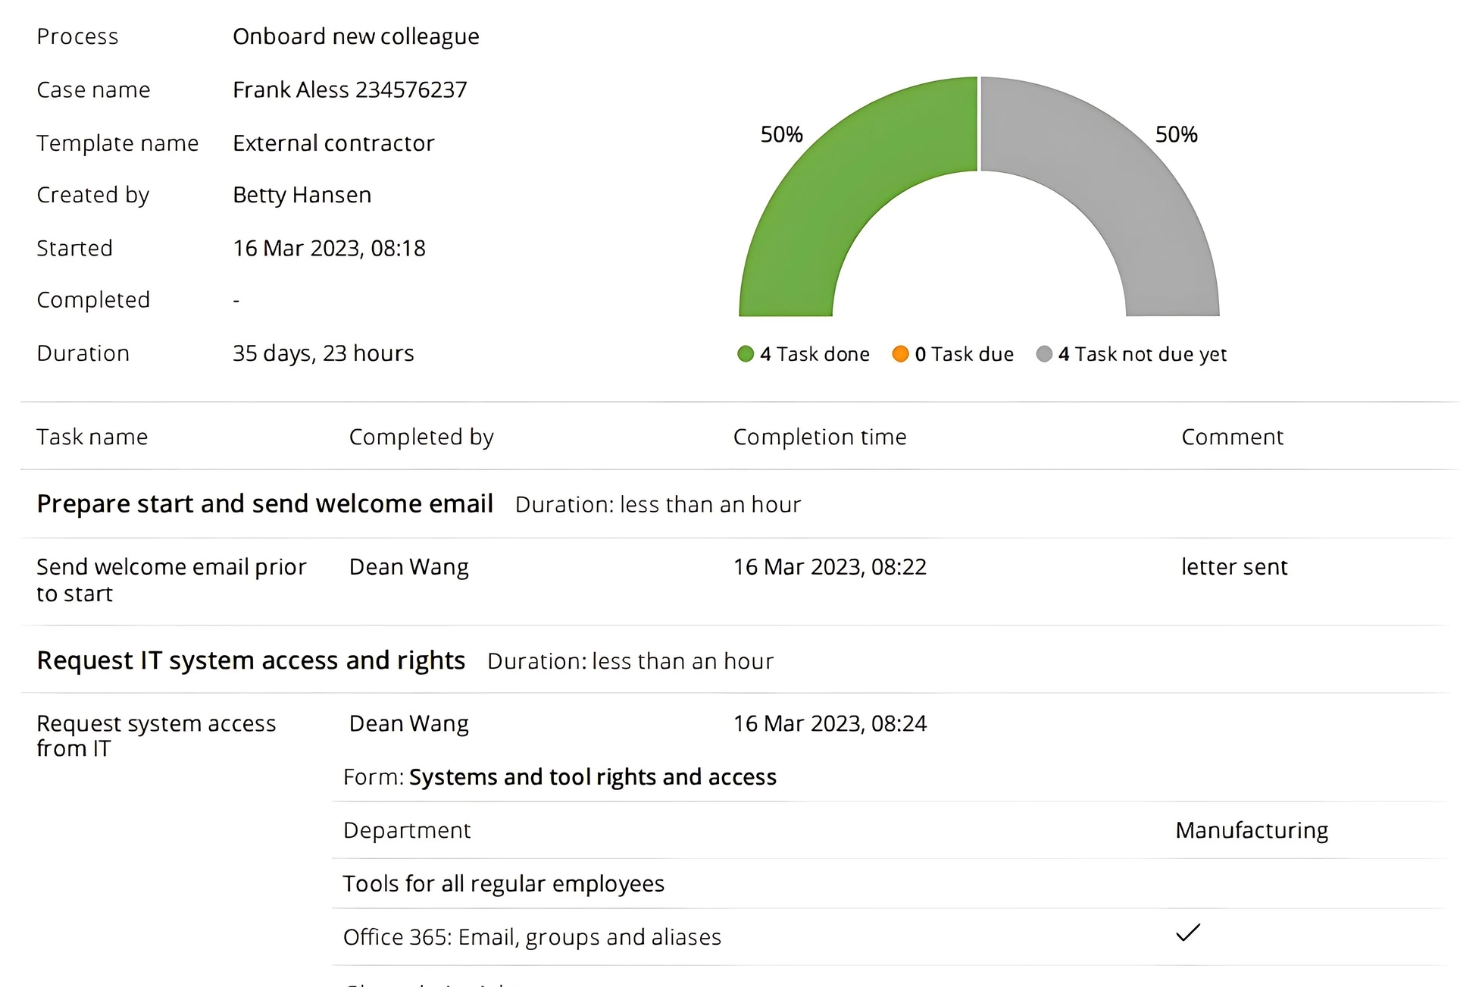Click the 50% label on the gray gauge side

[x=1177, y=134]
